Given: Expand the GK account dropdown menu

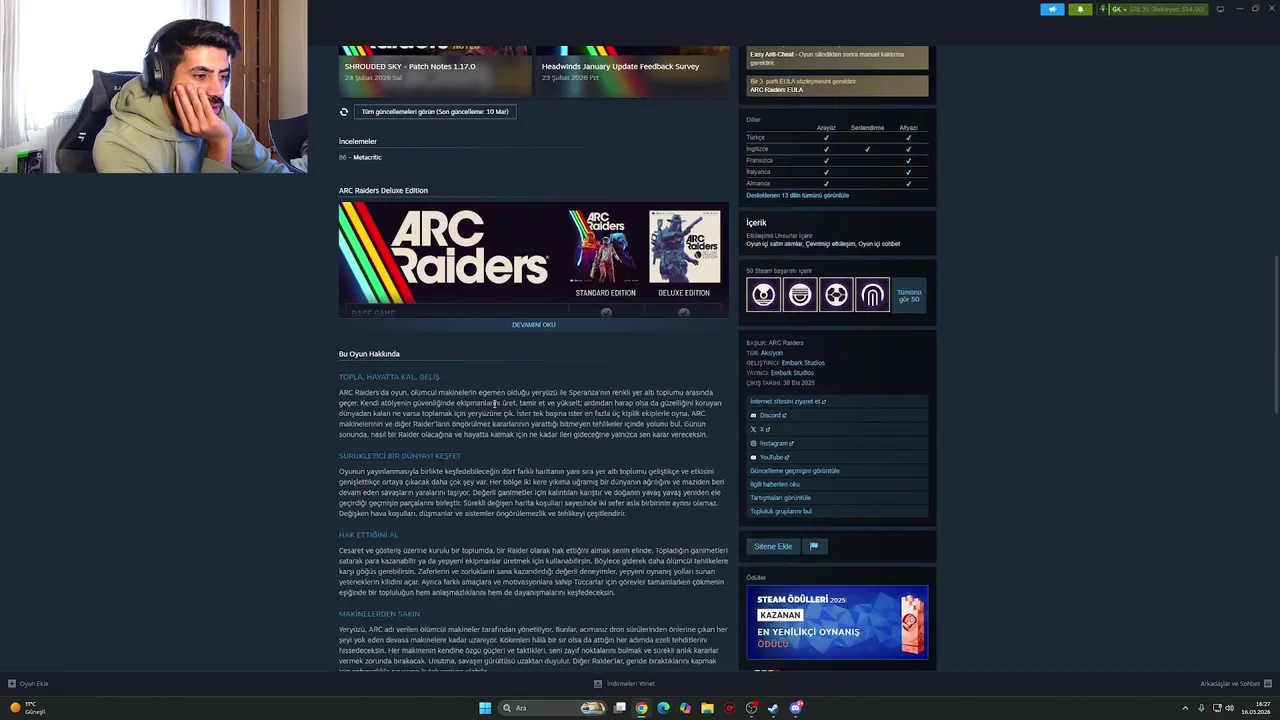Looking at the screenshot, I should (1158, 9).
